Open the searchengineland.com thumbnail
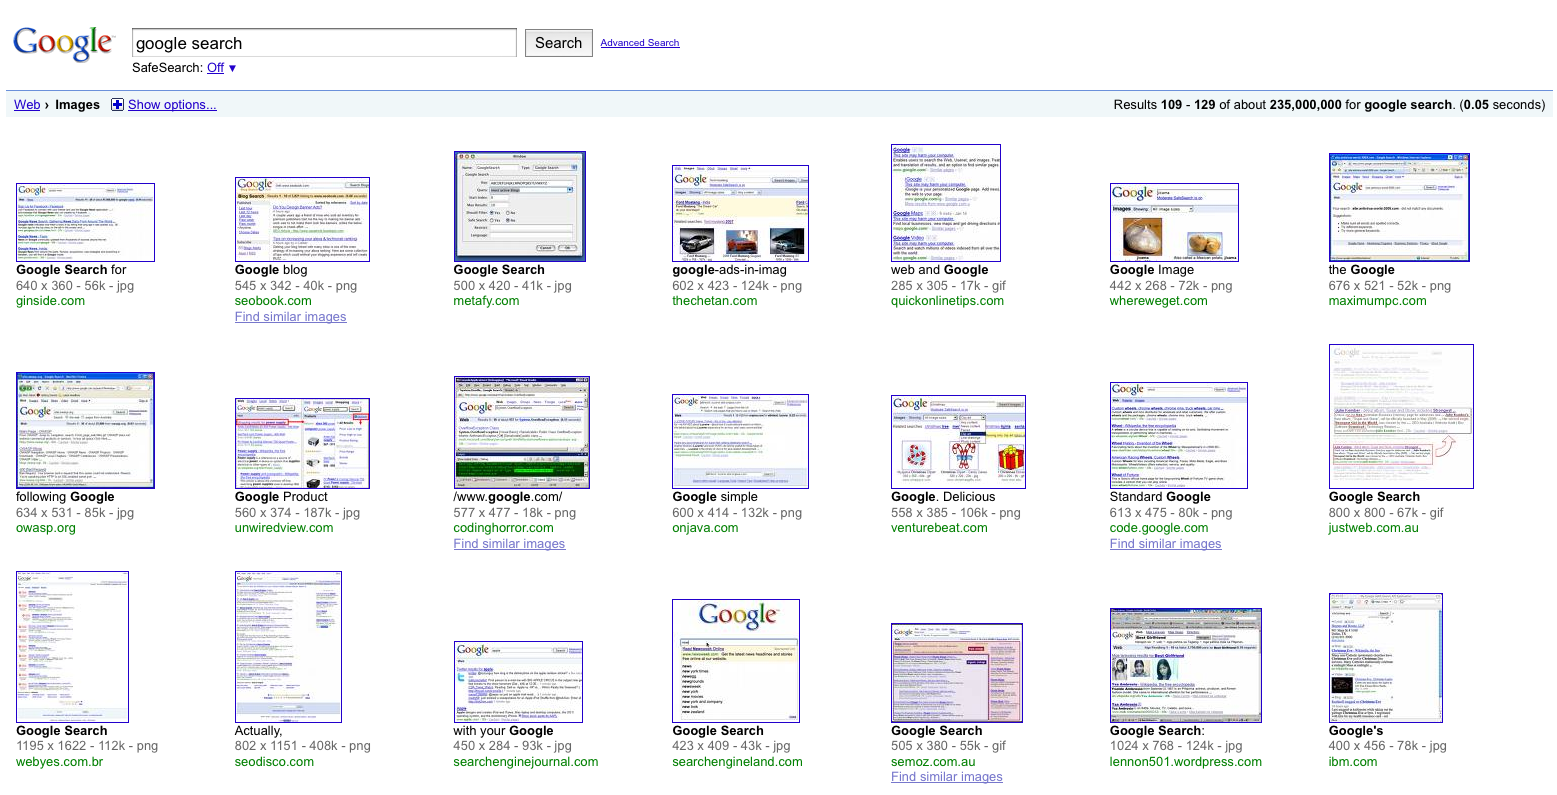Screen dimensions: 1557x795 pos(736,661)
